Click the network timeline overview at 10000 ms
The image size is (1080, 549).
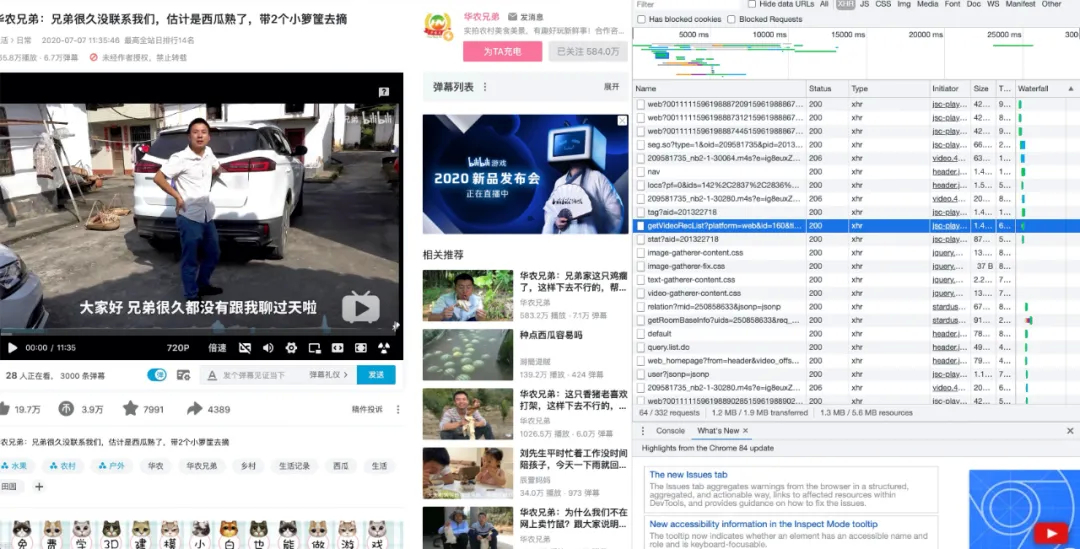(x=769, y=34)
